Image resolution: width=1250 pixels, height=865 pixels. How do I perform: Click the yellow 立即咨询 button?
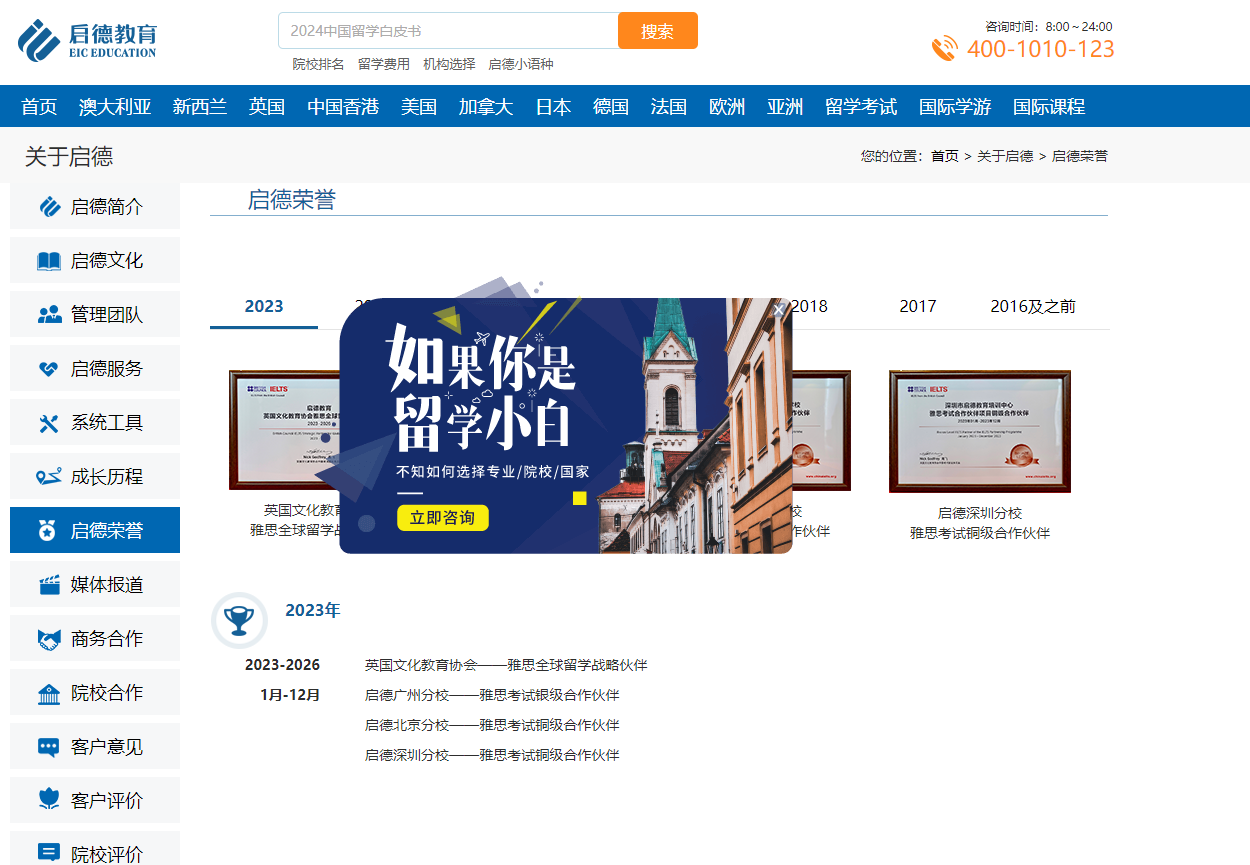(443, 518)
